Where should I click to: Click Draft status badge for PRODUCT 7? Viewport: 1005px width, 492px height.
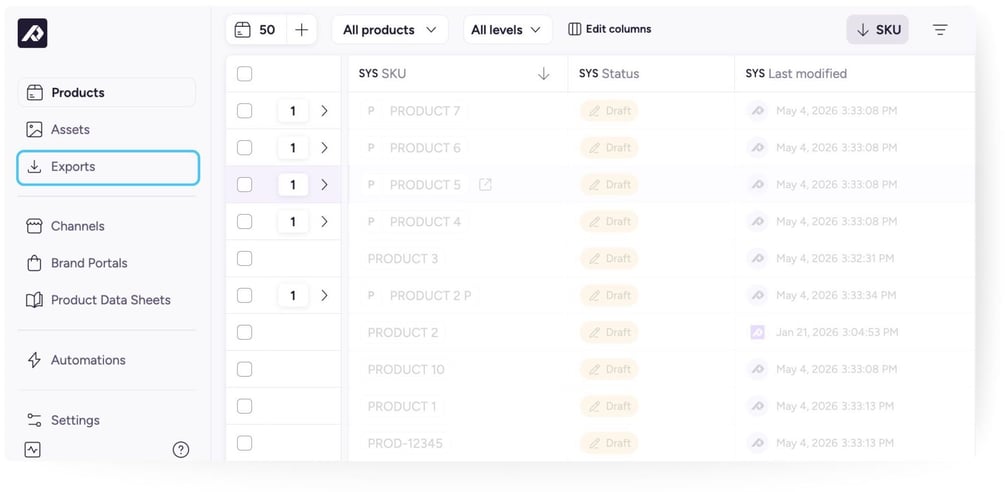click(610, 111)
